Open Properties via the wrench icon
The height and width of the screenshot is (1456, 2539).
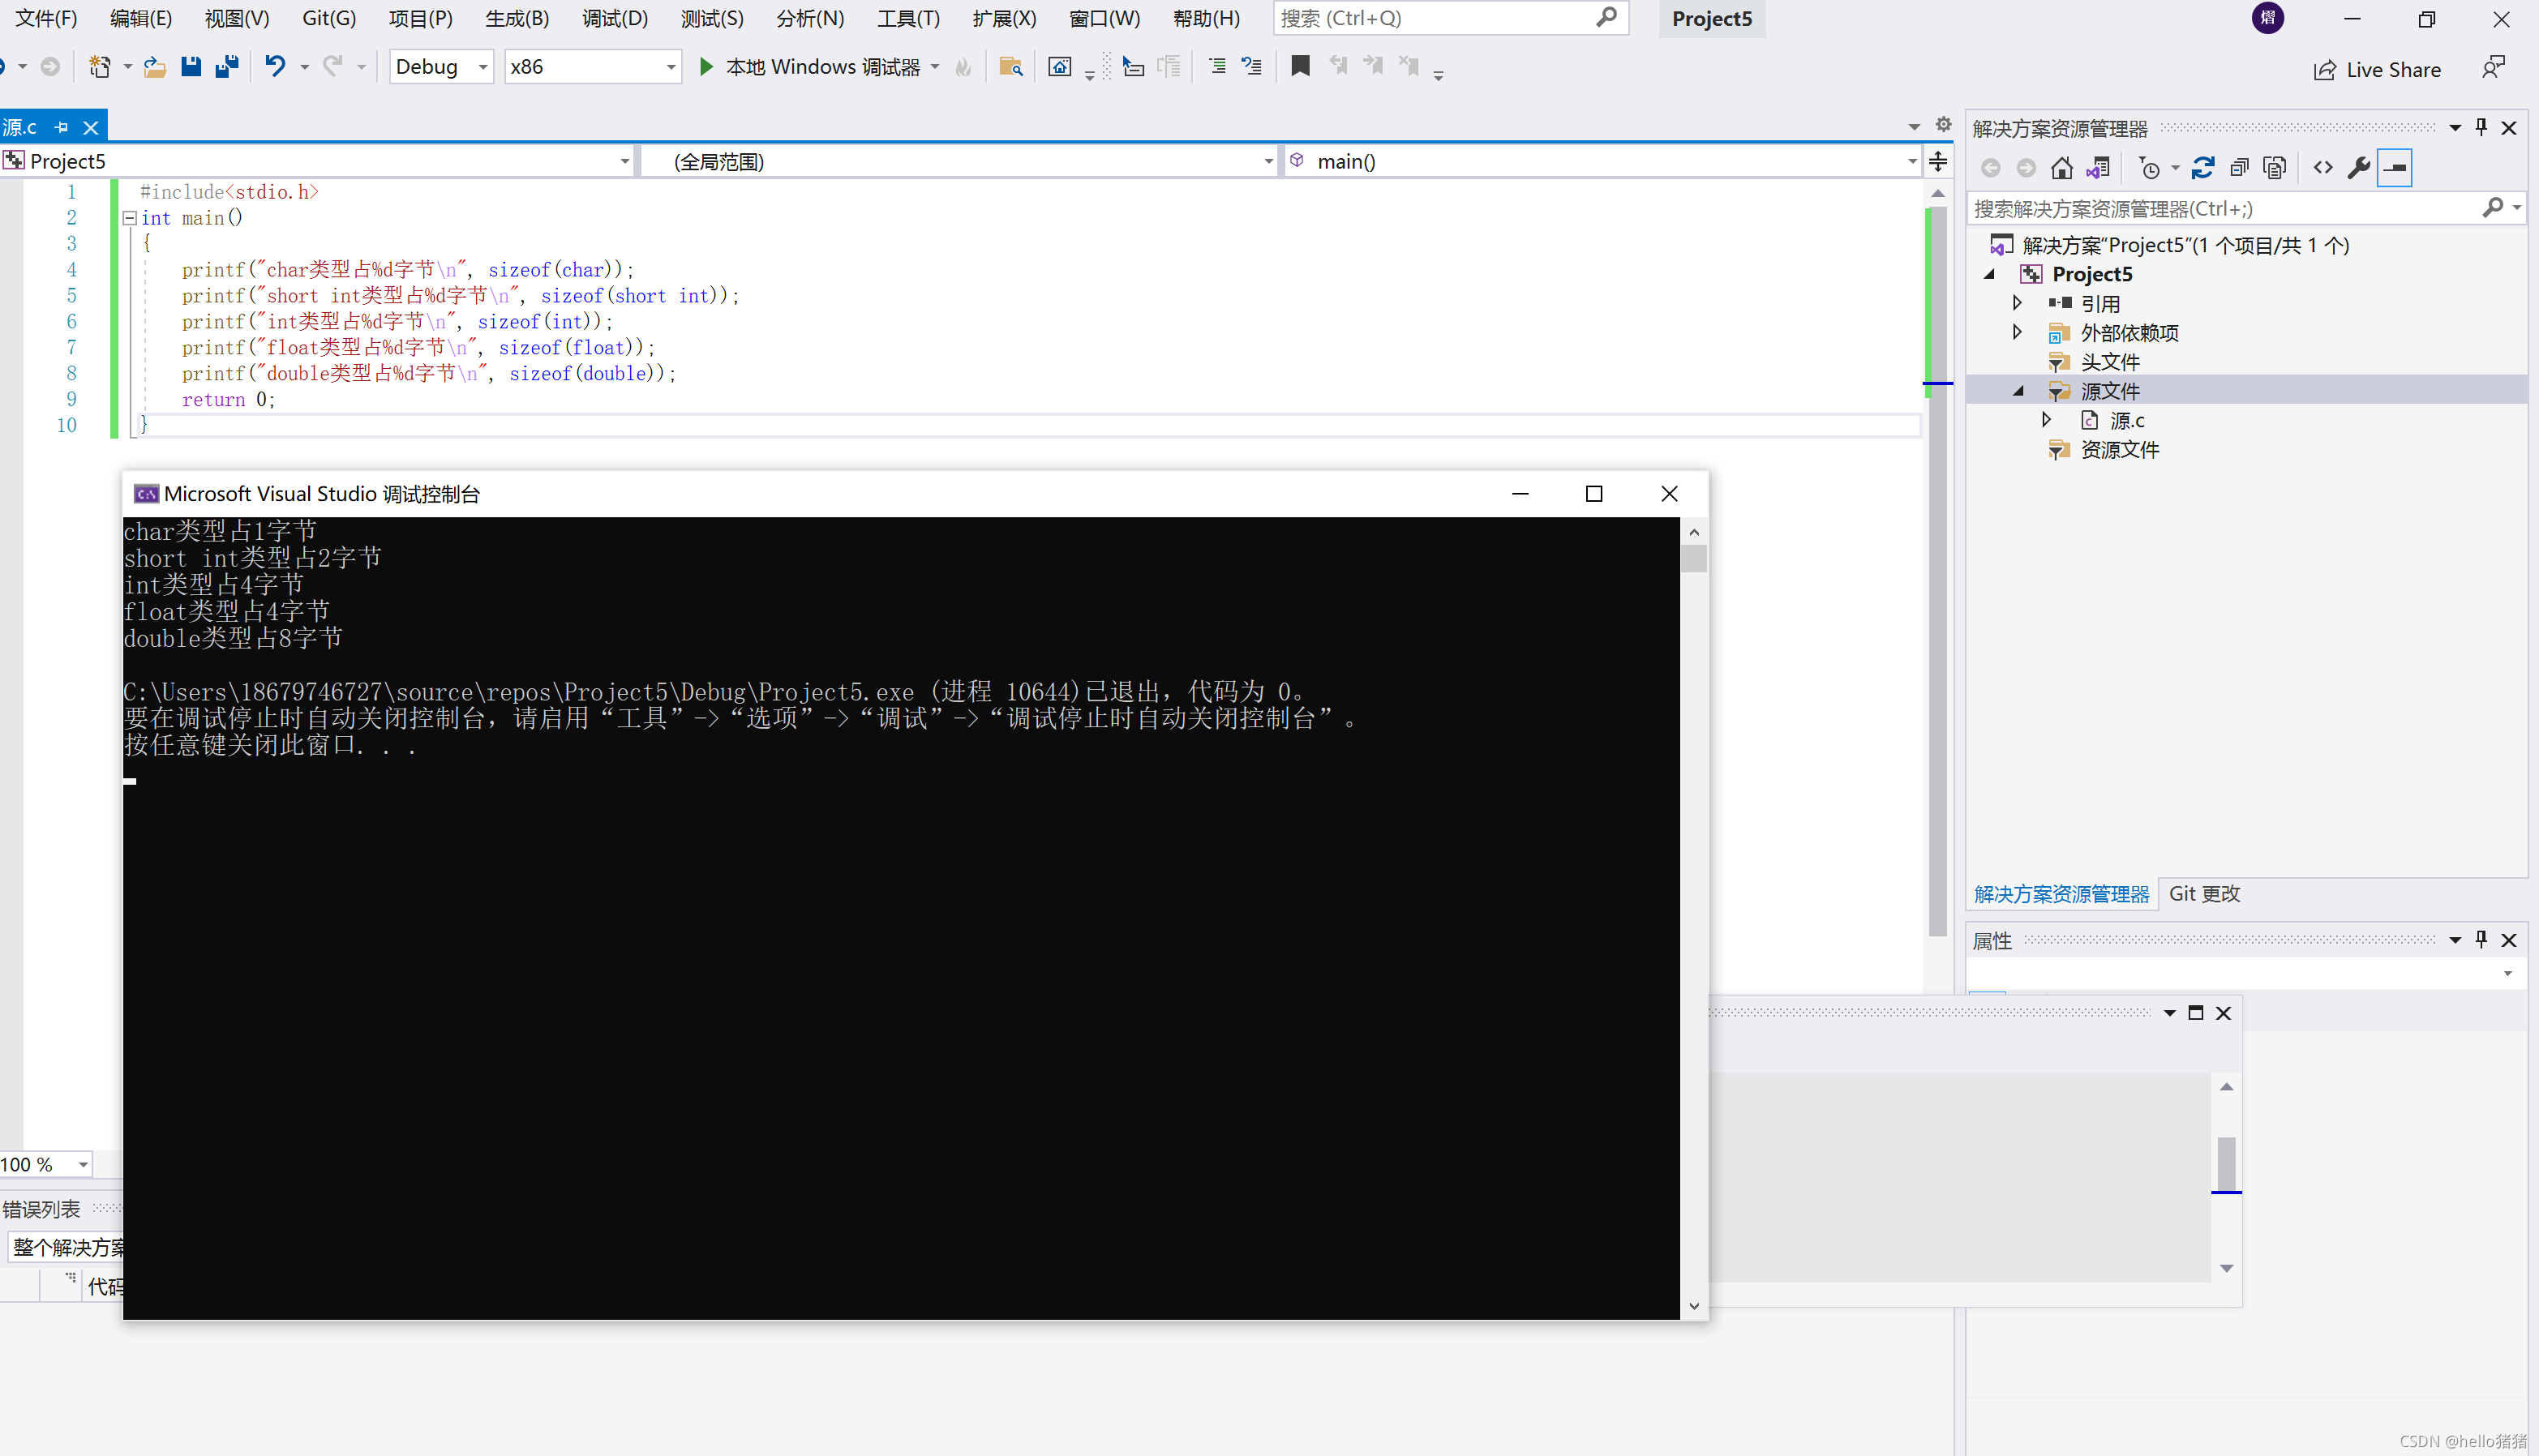click(2359, 168)
